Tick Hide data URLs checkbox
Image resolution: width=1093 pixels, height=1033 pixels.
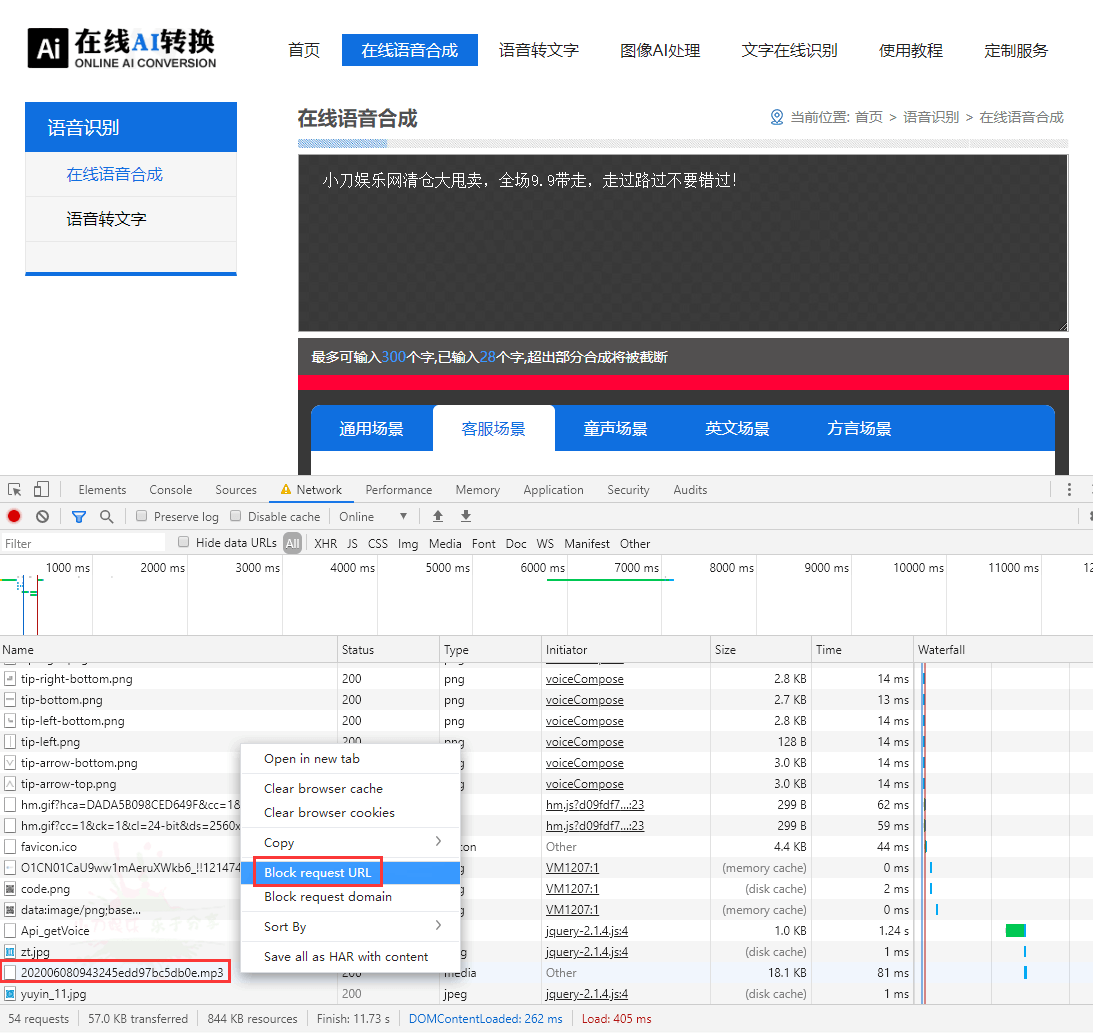tap(184, 543)
